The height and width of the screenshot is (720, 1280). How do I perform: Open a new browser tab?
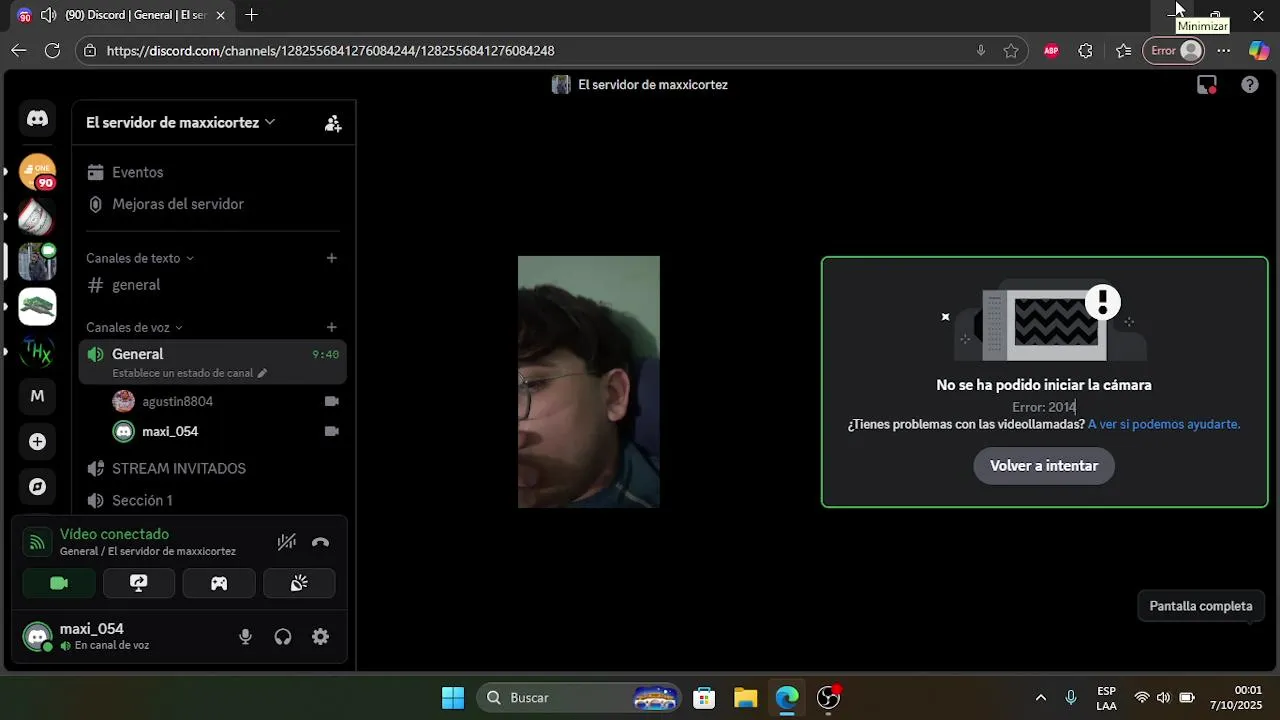click(251, 15)
